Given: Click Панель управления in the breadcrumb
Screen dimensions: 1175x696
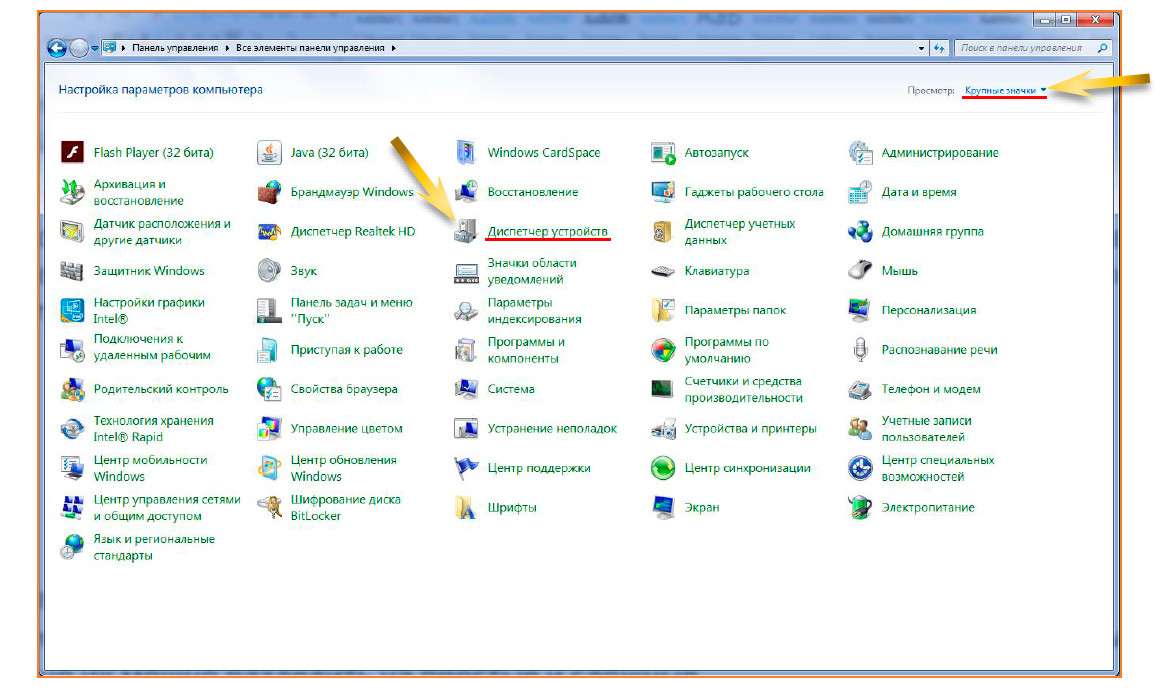Looking at the screenshot, I should pos(173,48).
